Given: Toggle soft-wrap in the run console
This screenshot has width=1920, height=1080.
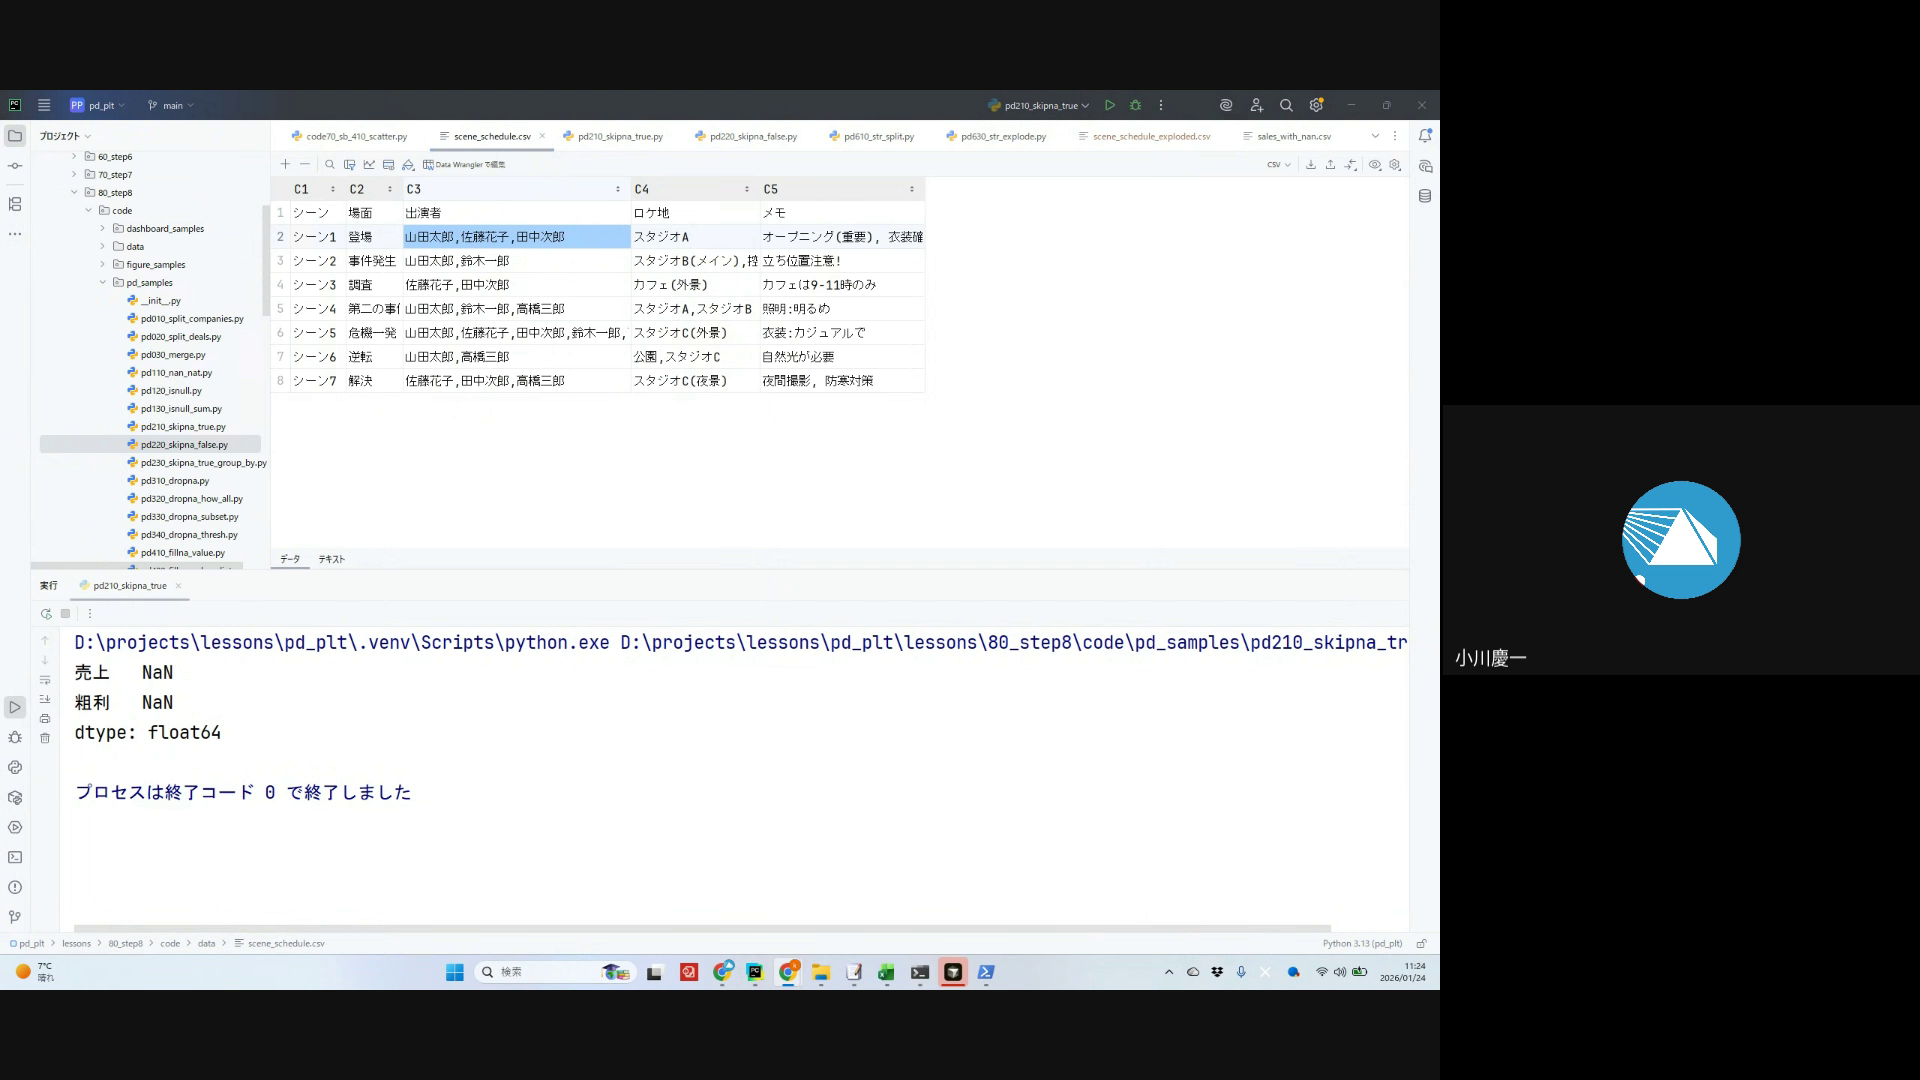Looking at the screenshot, I should [45, 680].
